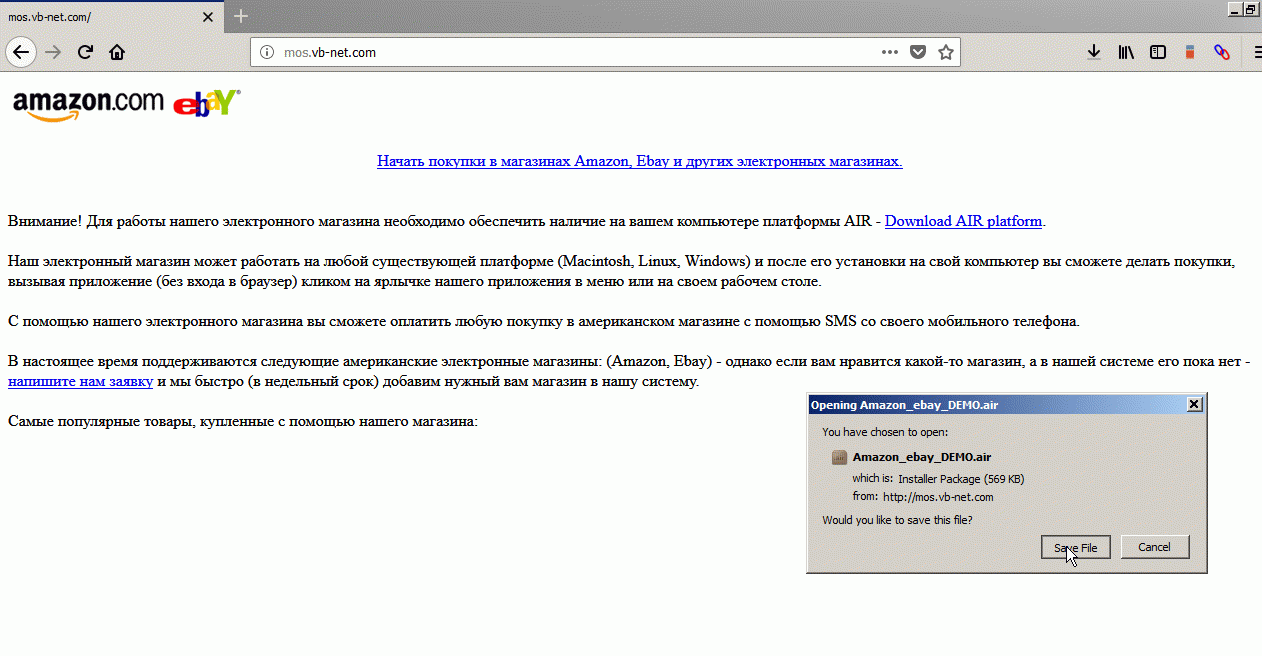The height and width of the screenshot is (656, 1262).
Task: Open the browser home page
Action: [x=117, y=52]
